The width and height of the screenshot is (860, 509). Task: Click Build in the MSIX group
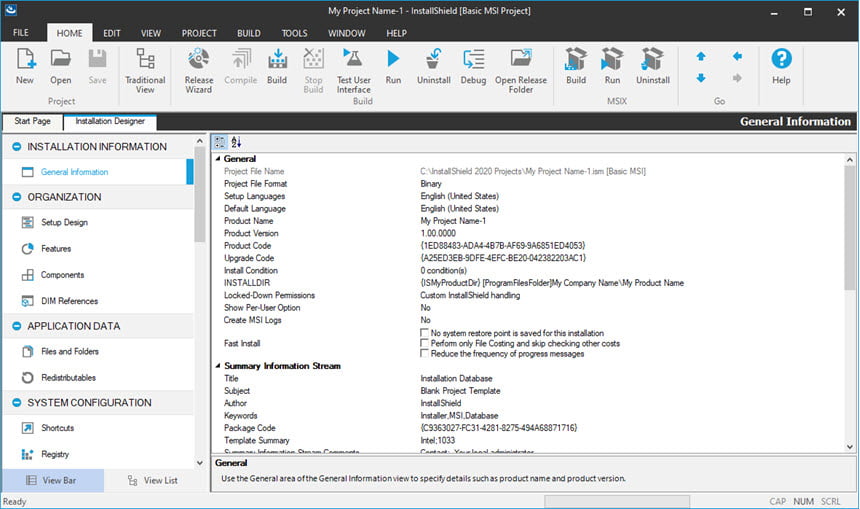[x=576, y=66]
